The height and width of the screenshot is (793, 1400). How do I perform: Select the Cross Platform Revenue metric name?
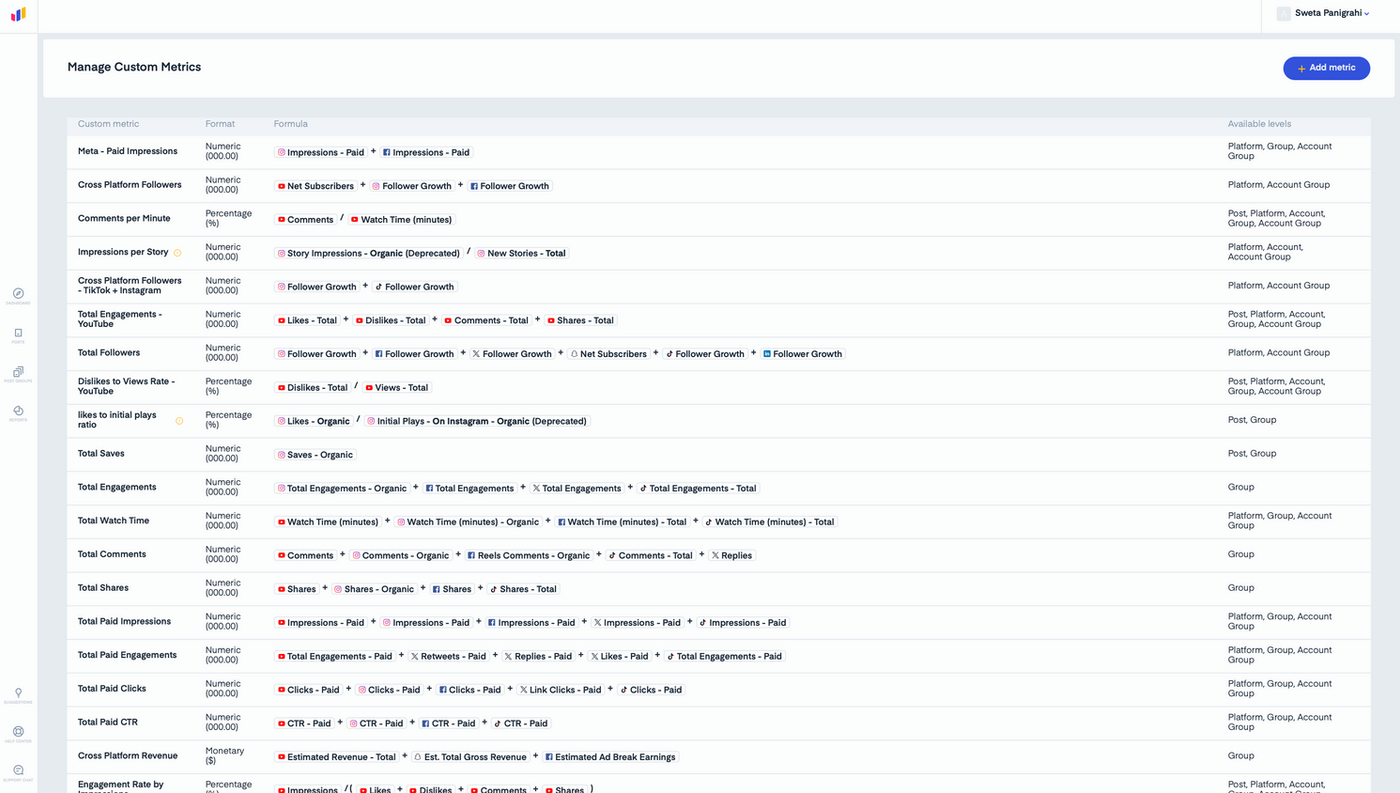coord(128,756)
